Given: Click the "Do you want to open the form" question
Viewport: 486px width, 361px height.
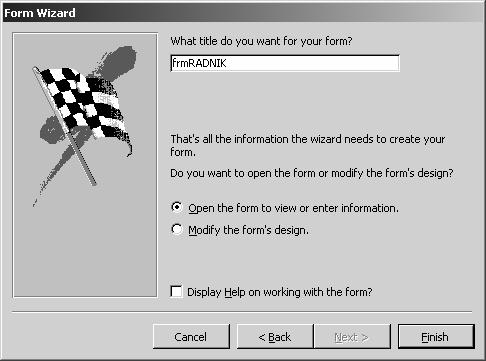Looking at the screenshot, I should [312, 173].
